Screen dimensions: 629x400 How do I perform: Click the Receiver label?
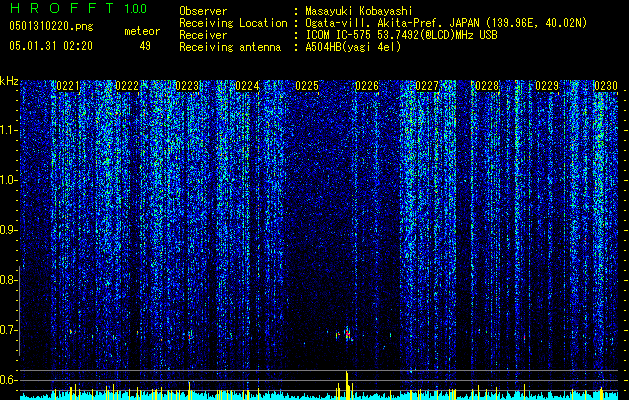tap(203, 35)
